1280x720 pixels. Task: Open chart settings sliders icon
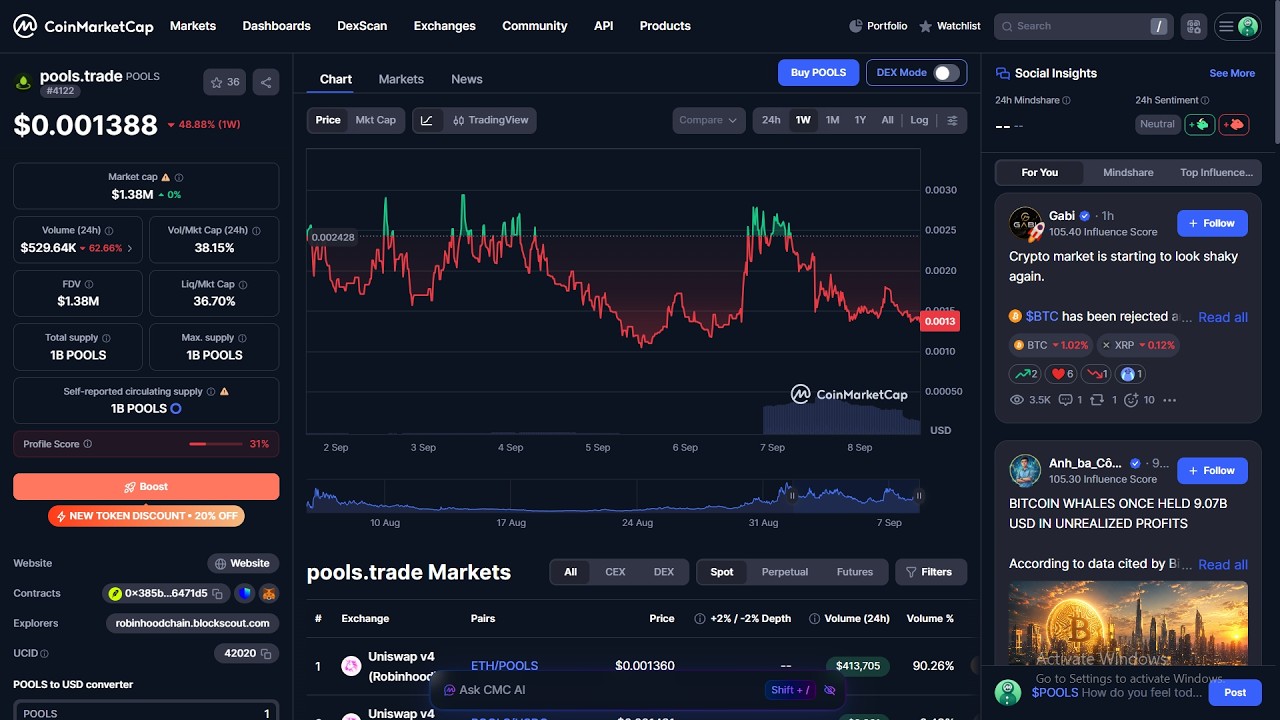click(952, 120)
